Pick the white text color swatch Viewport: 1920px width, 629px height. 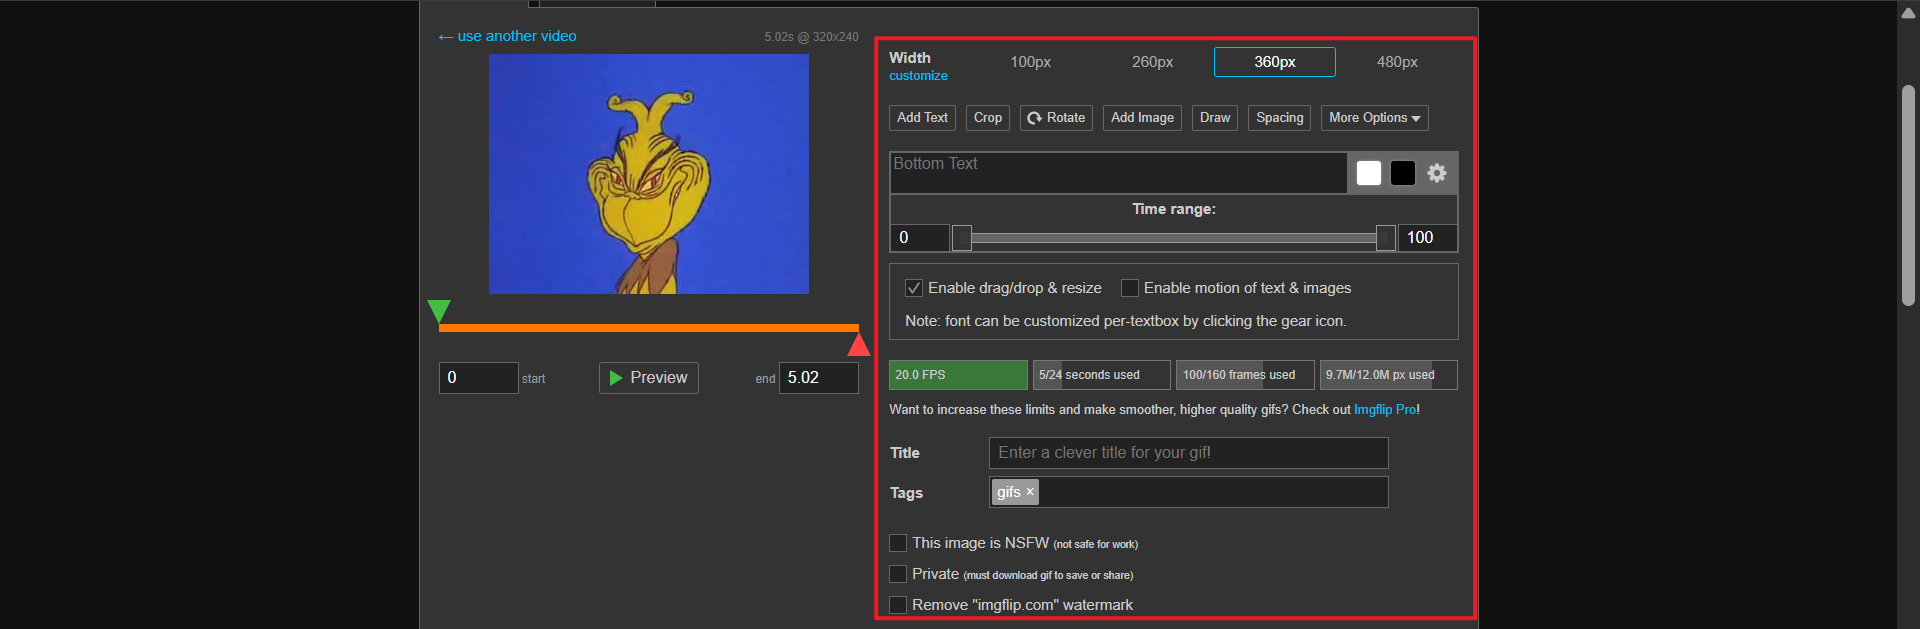[x=1369, y=173]
